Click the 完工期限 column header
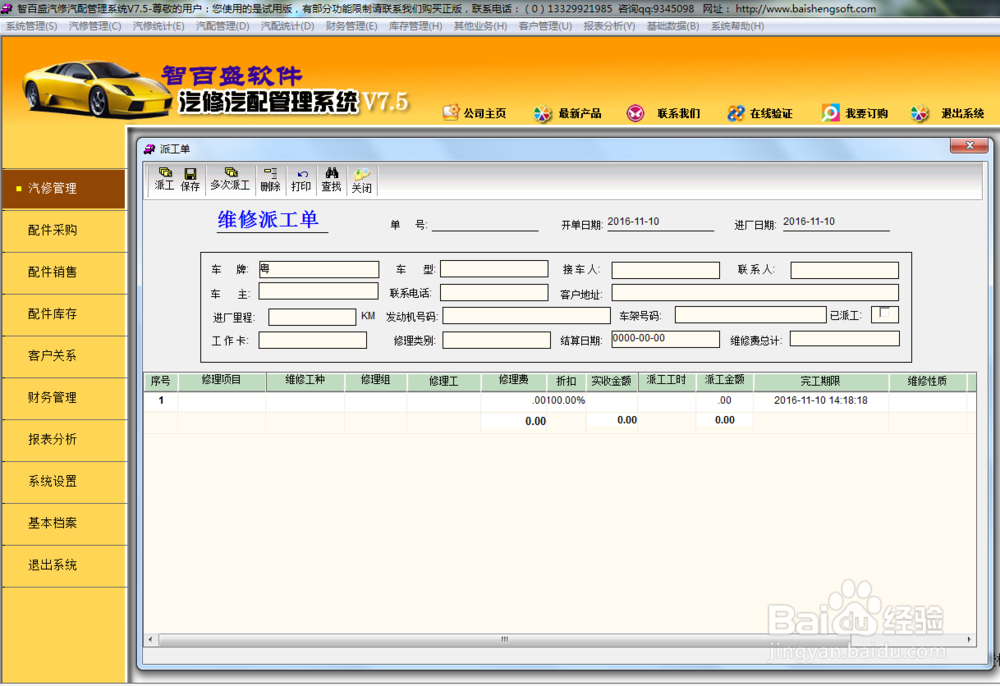1000x686 pixels. point(821,381)
